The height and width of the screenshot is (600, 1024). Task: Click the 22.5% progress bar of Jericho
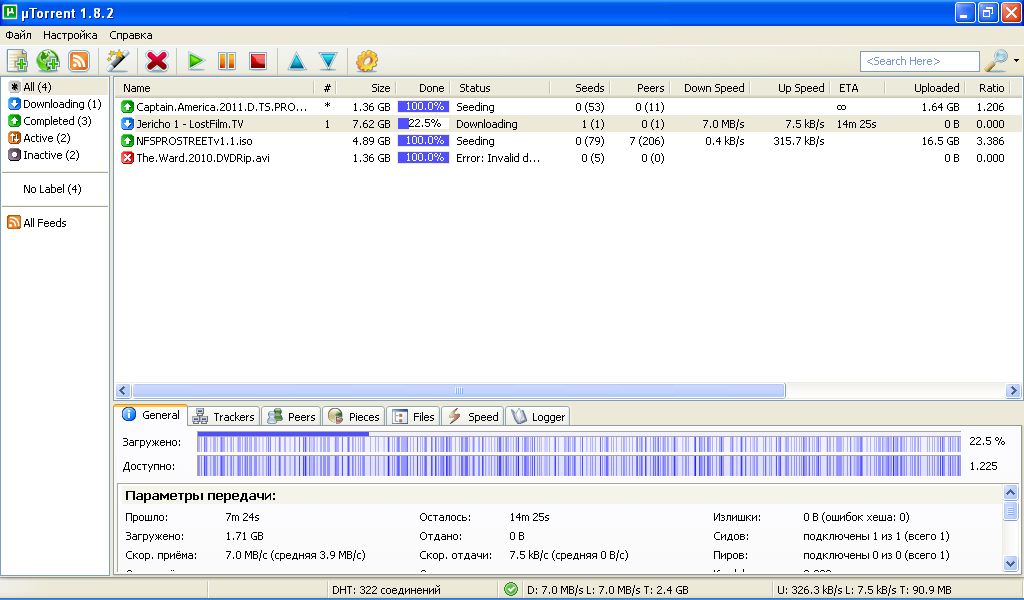point(423,123)
